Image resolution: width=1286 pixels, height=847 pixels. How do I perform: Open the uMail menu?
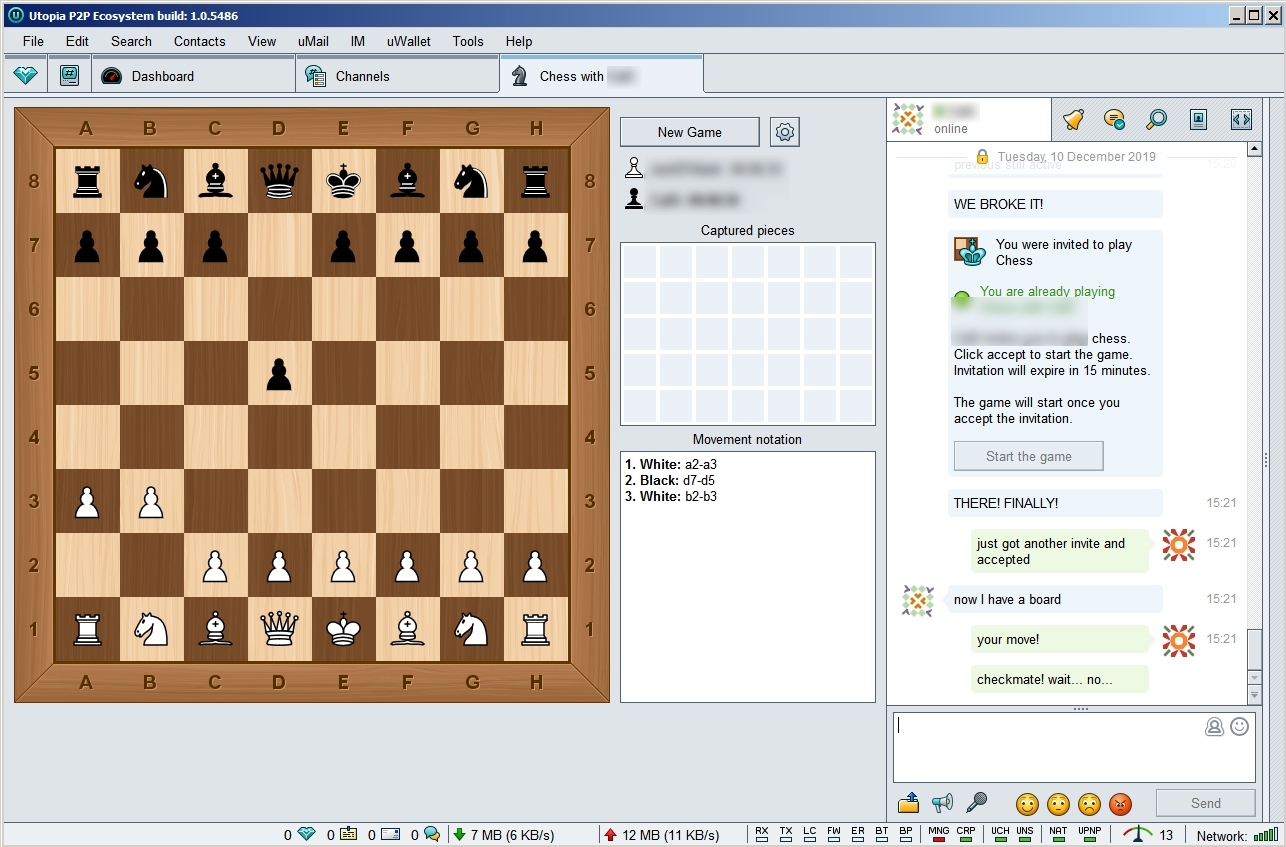[313, 41]
